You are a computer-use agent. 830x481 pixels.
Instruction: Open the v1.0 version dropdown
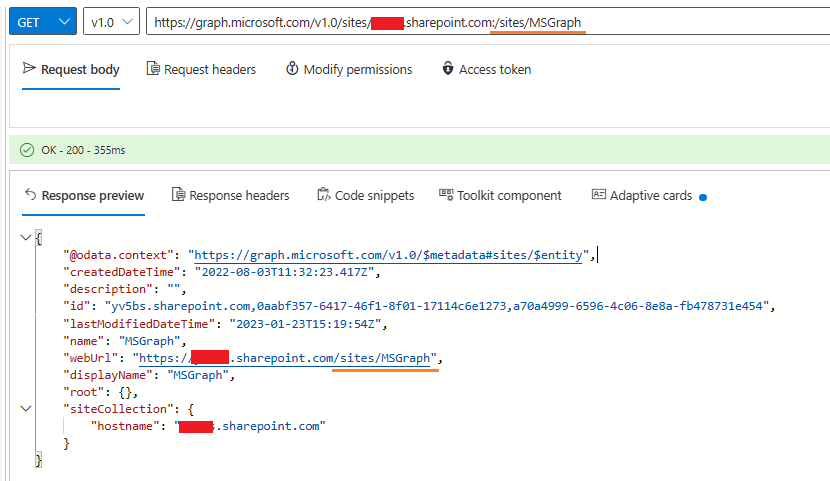coord(111,22)
